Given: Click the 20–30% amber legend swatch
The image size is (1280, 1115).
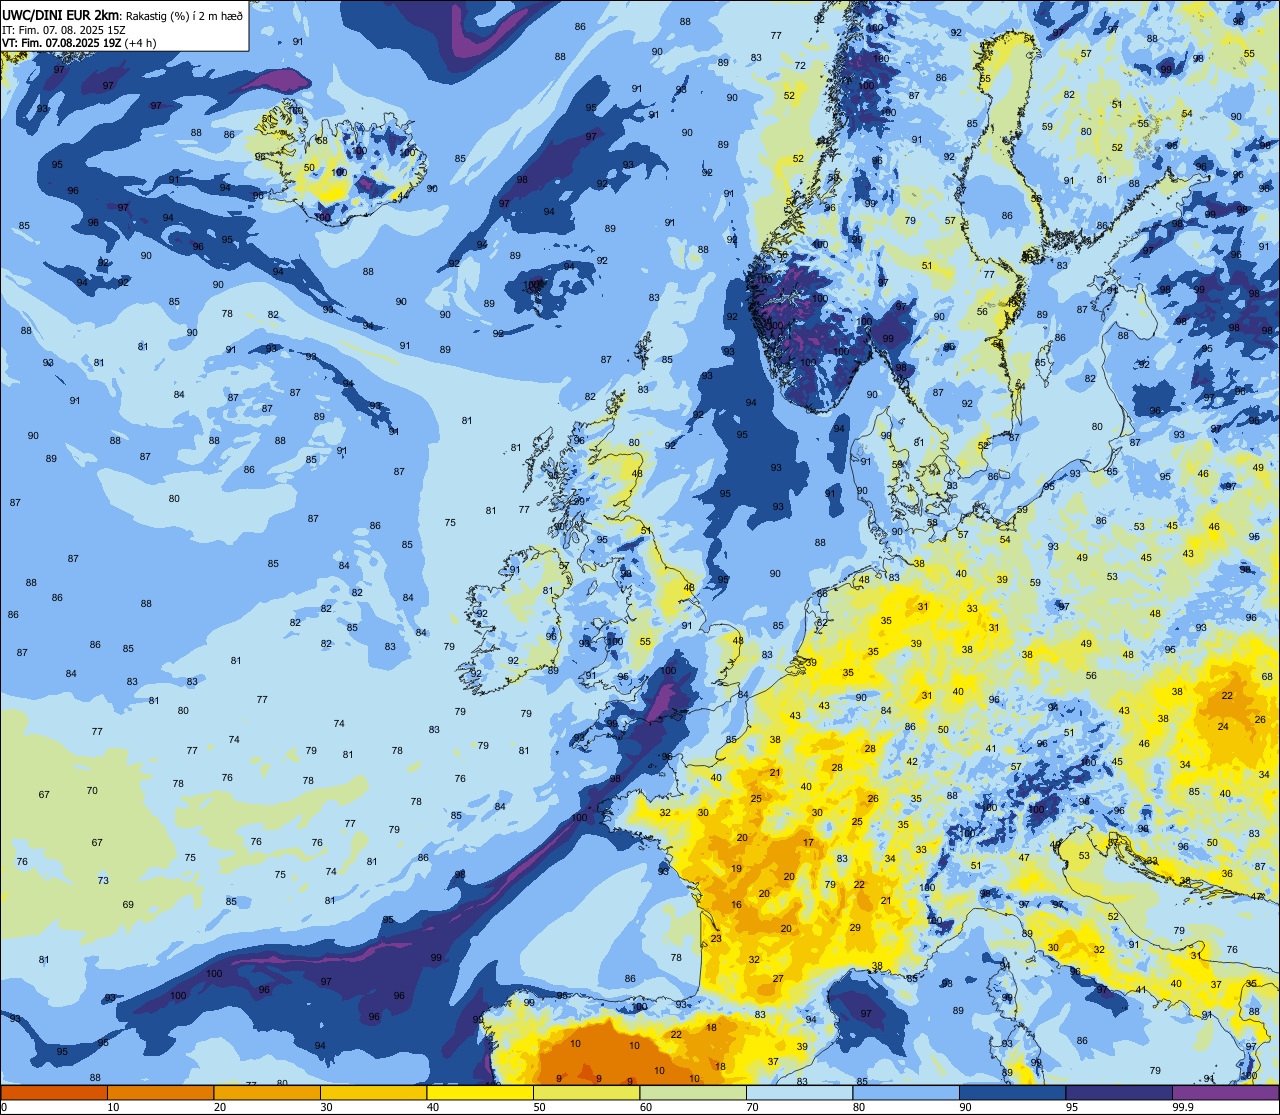Looking at the screenshot, I should pos(267,1092).
